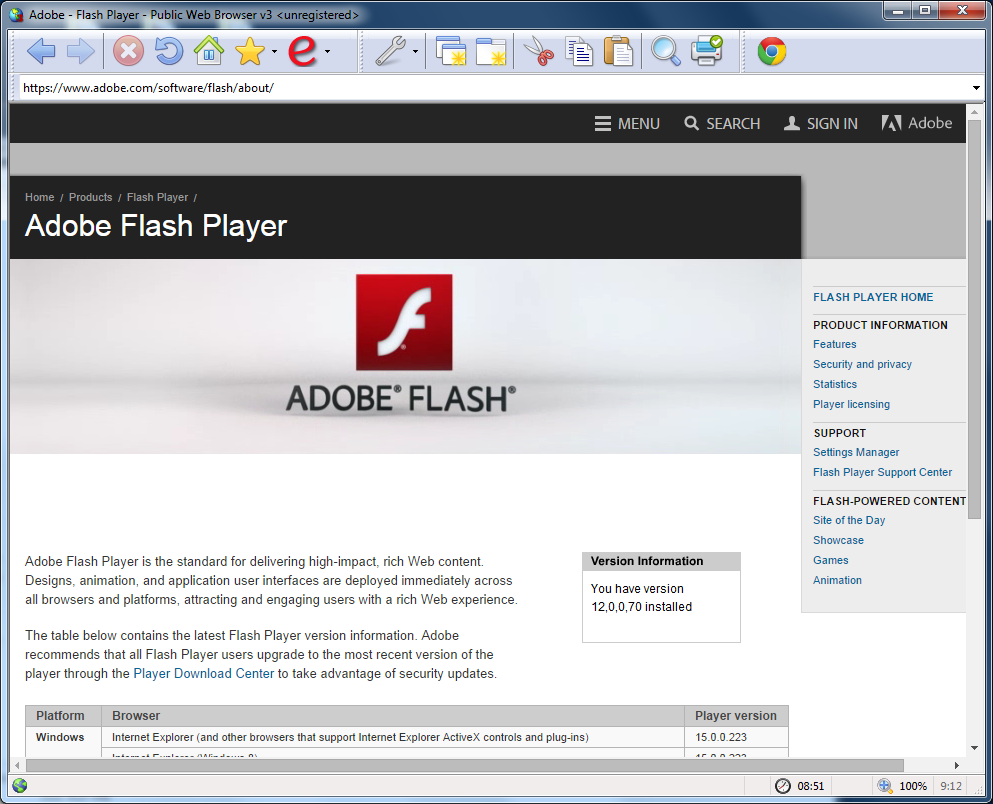
Task: Click the horizontal scrollbar left arrow
Action: [x=17, y=765]
